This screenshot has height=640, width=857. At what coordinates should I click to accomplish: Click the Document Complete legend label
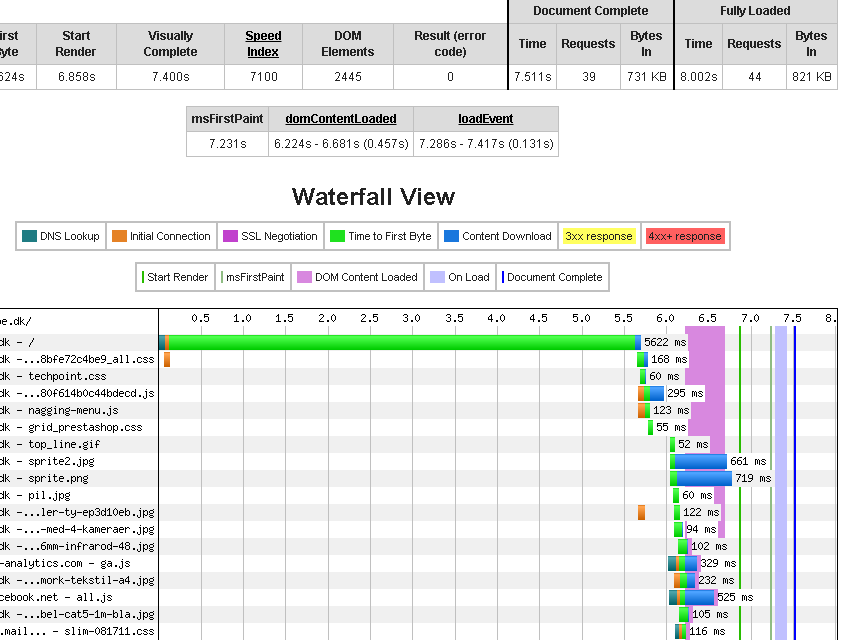(x=555, y=277)
